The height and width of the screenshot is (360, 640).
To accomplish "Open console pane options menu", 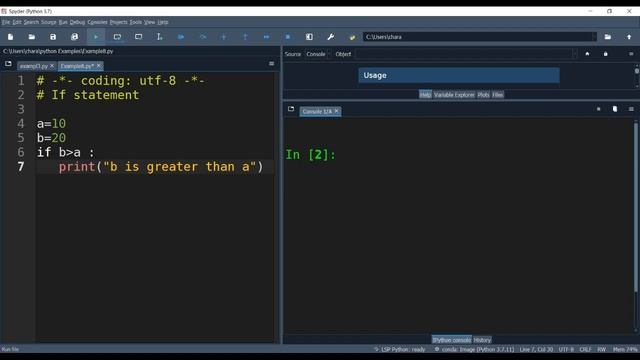I will 631,109.
